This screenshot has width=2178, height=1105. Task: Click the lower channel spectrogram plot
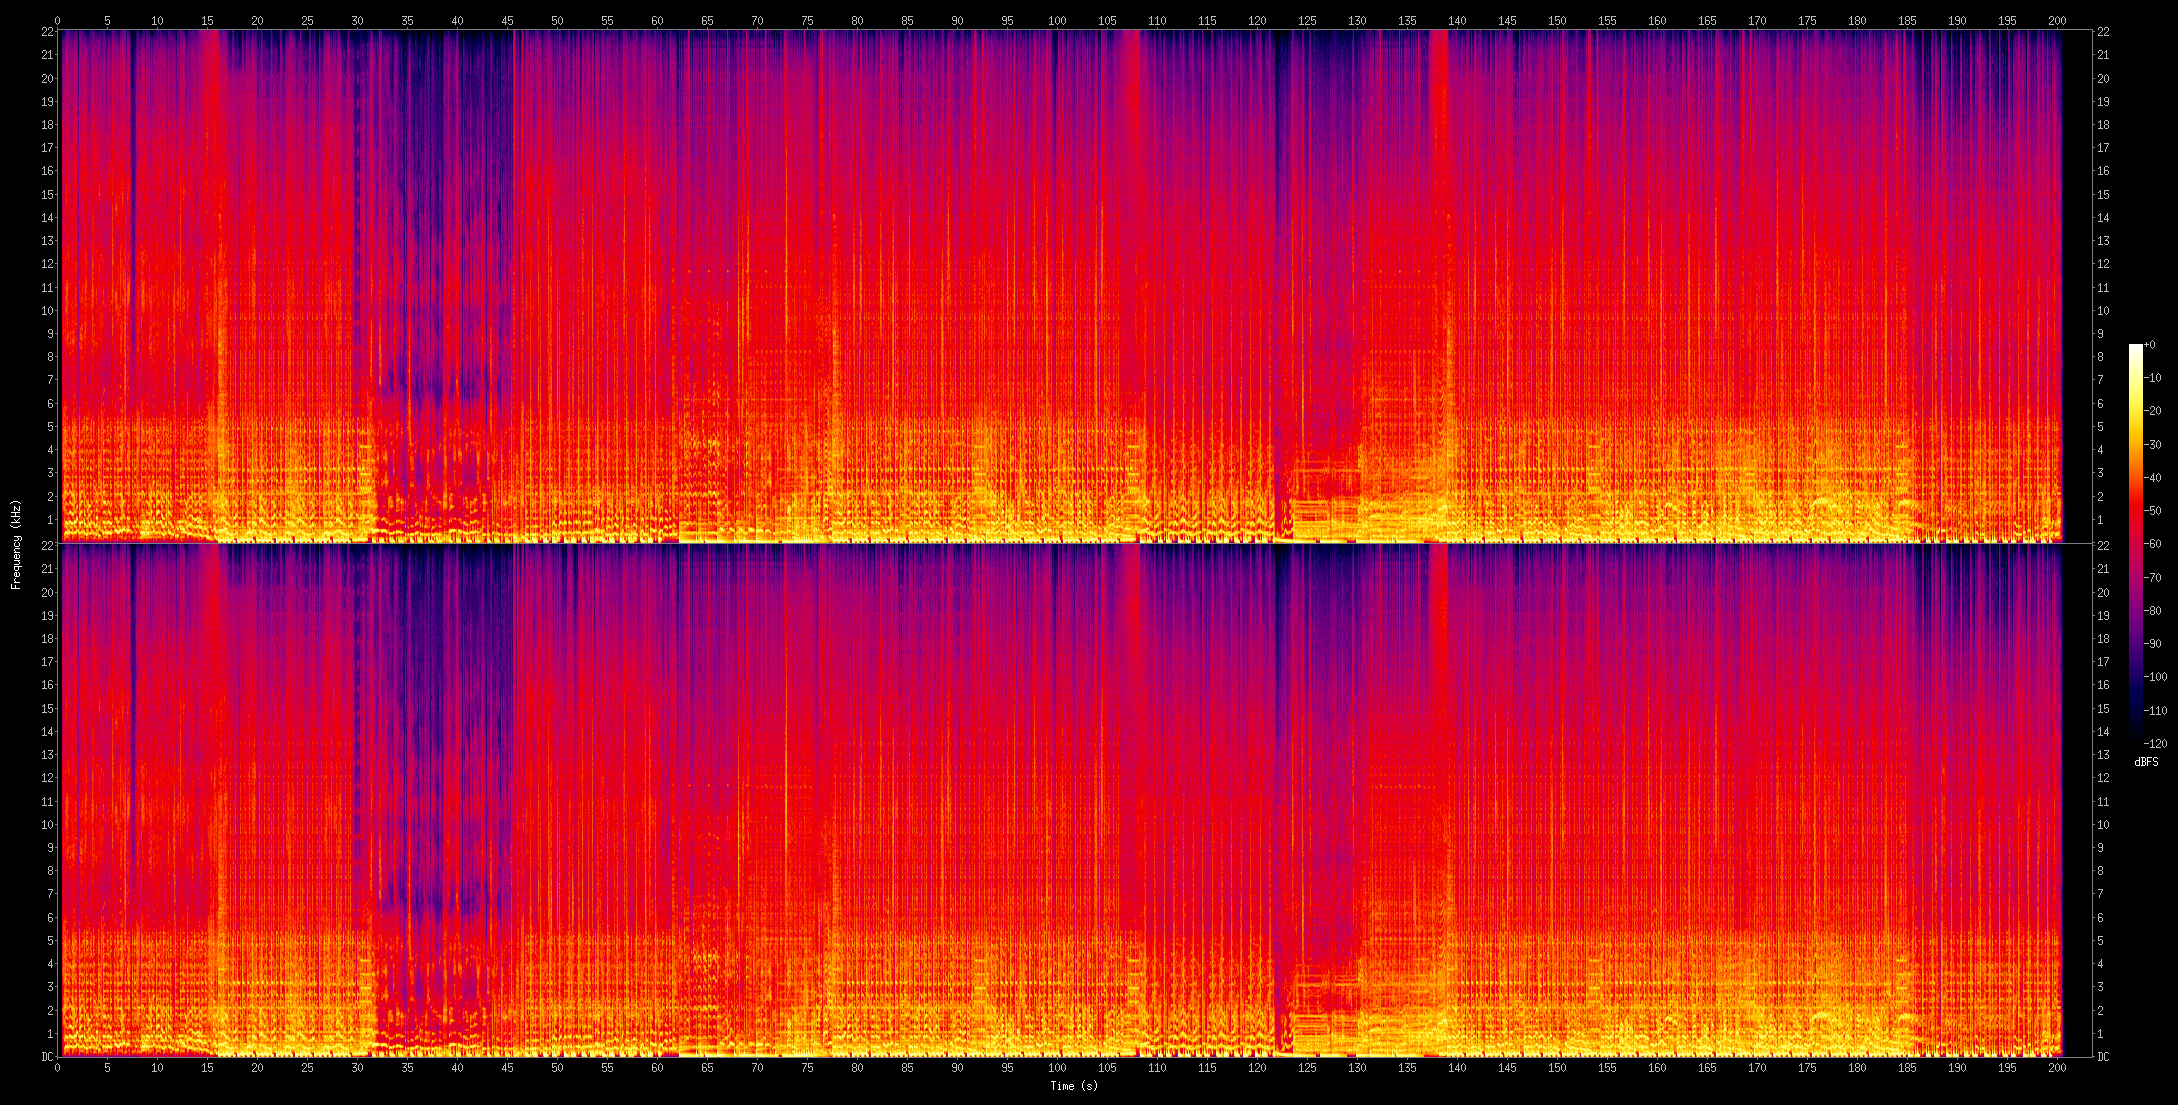coord(1075,800)
